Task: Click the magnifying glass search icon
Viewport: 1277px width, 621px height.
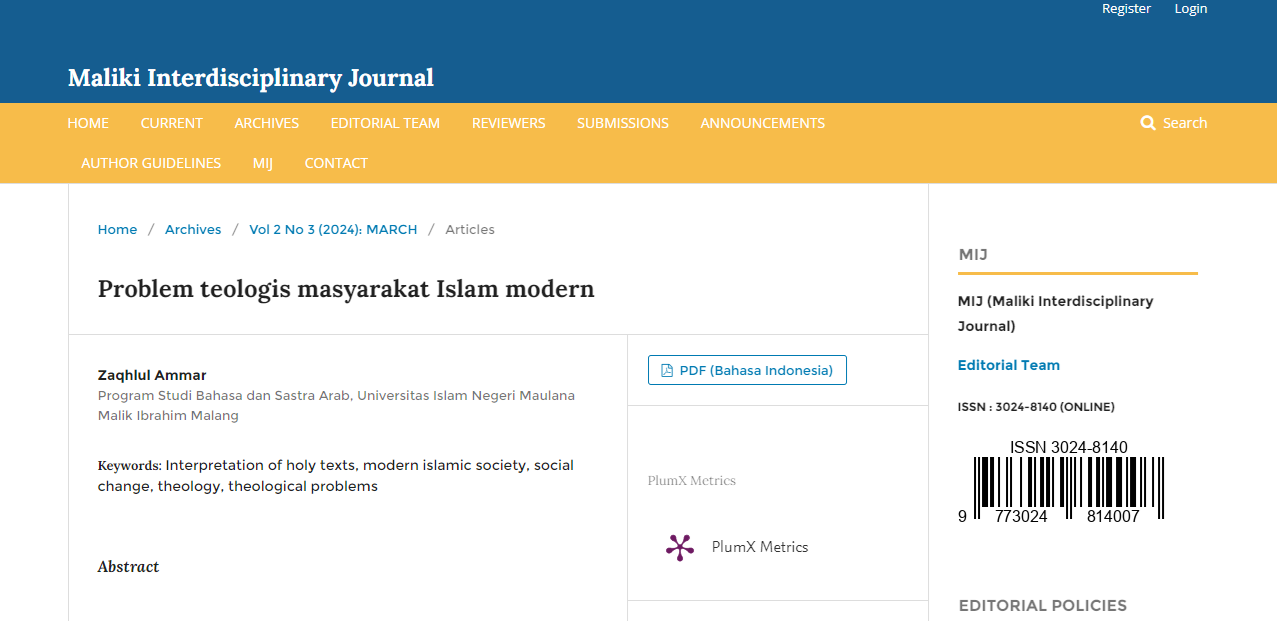Action: point(1148,123)
